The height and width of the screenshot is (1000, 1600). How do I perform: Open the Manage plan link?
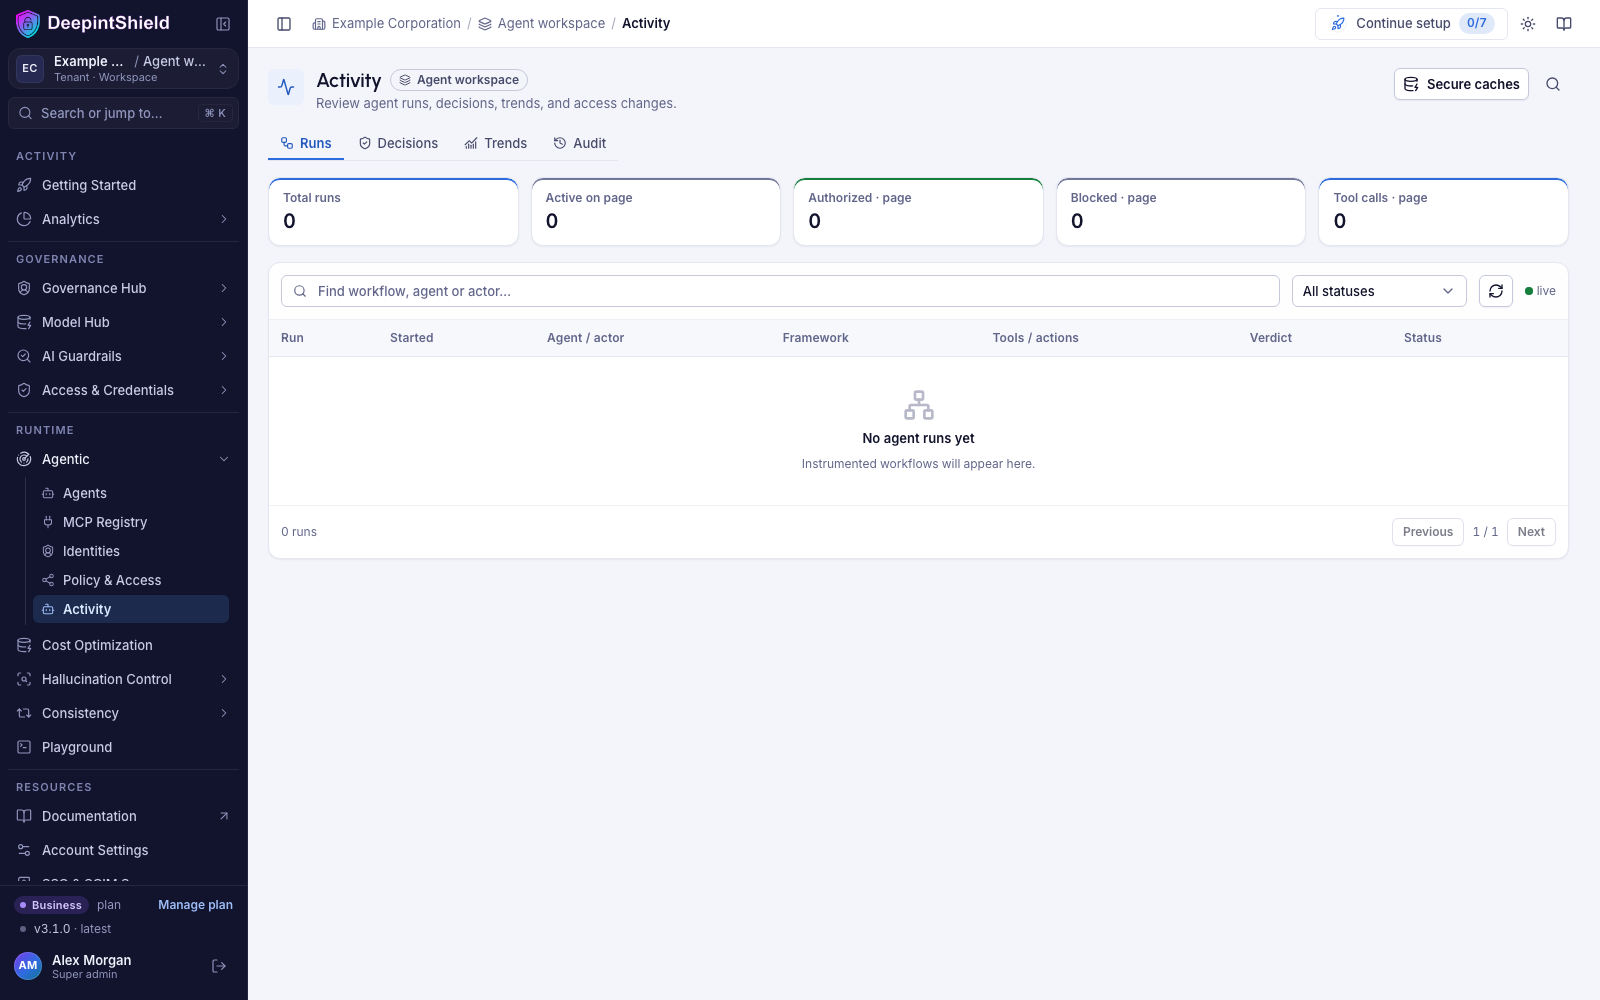(x=195, y=905)
